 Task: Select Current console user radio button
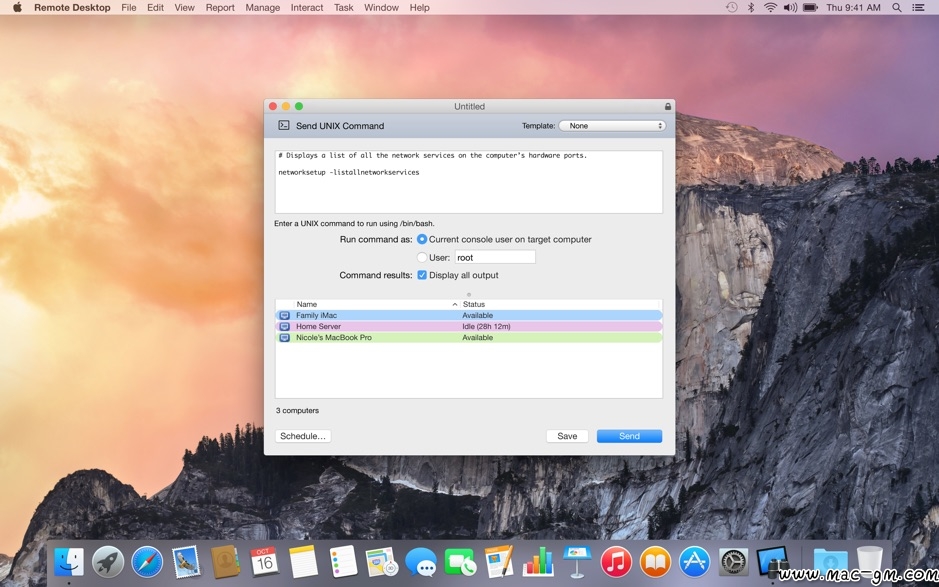click(x=422, y=239)
